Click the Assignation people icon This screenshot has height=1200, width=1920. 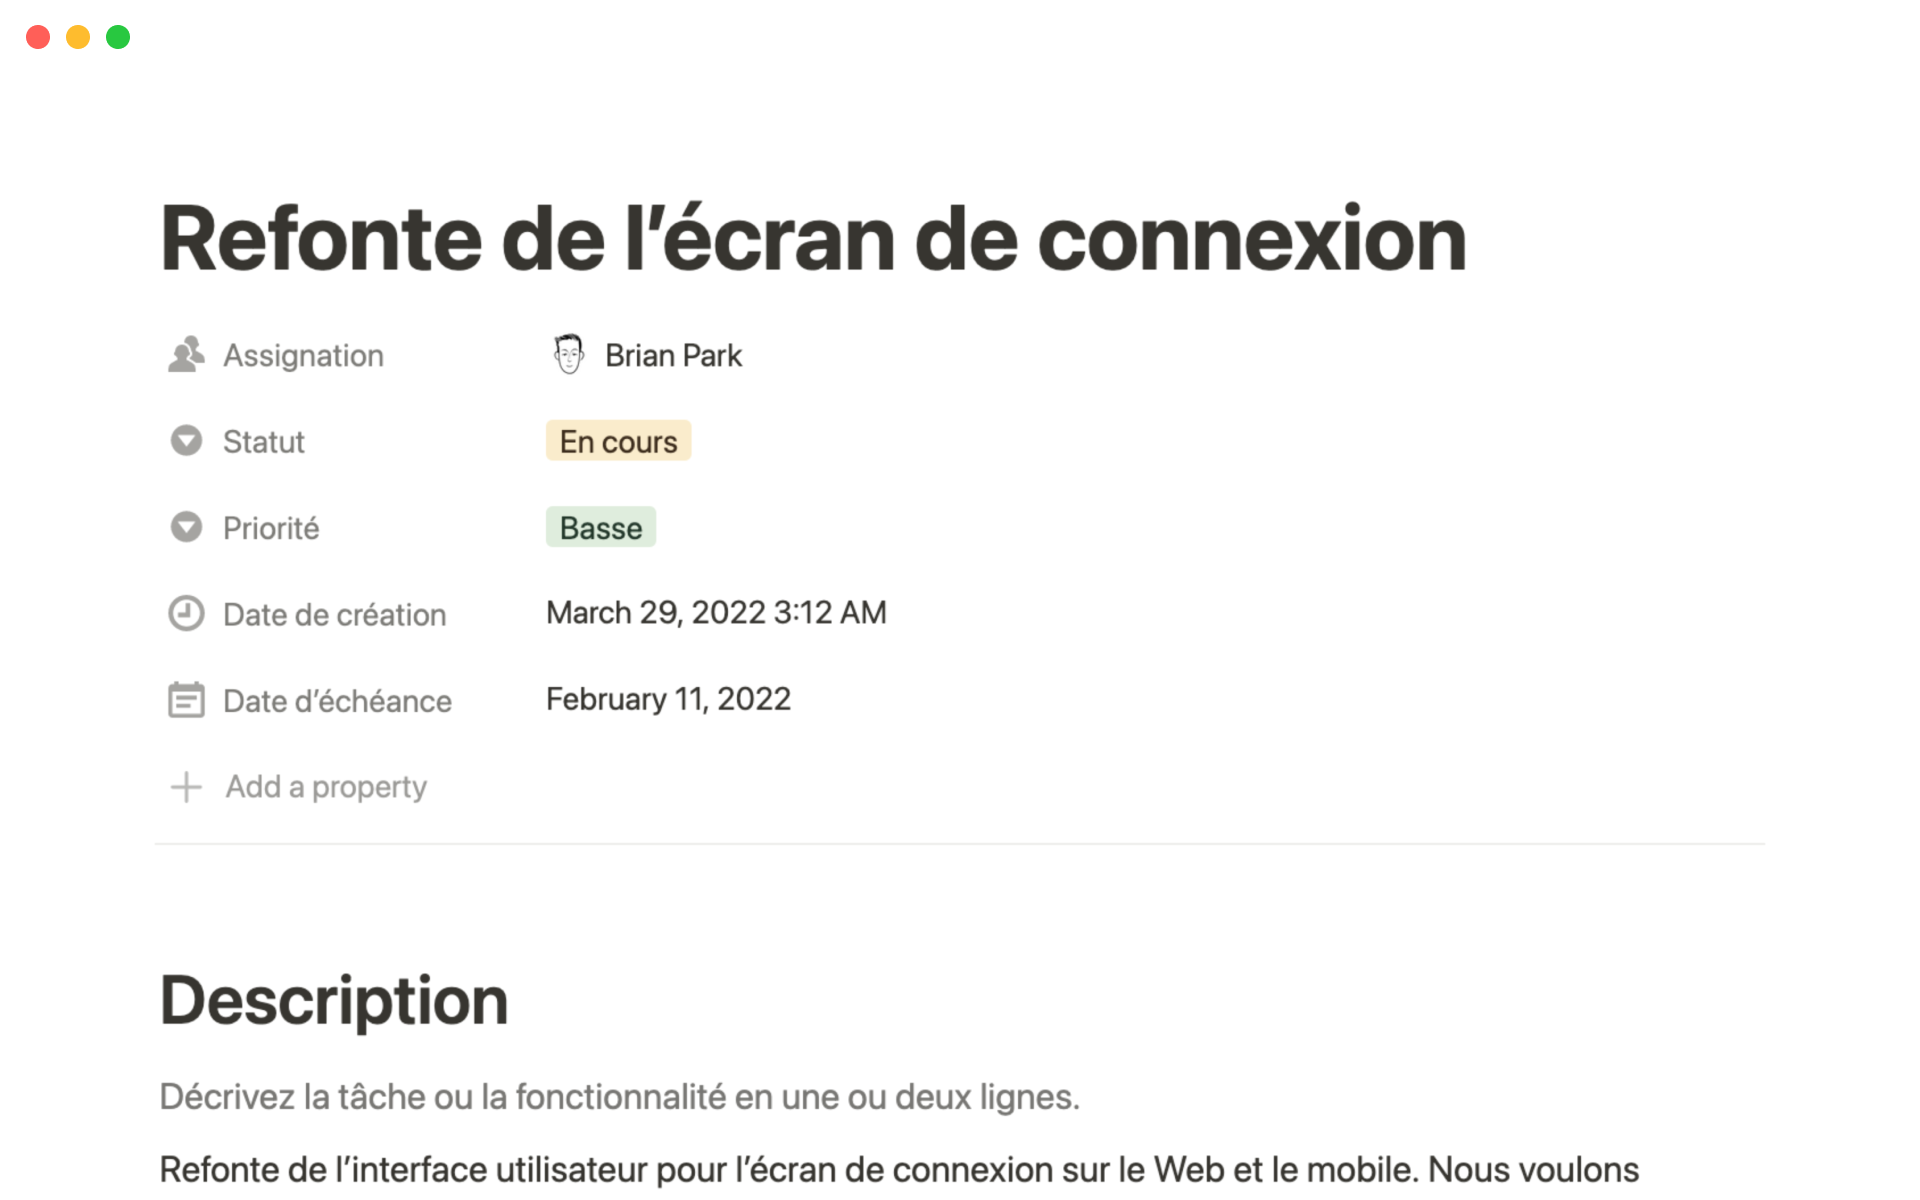186,355
